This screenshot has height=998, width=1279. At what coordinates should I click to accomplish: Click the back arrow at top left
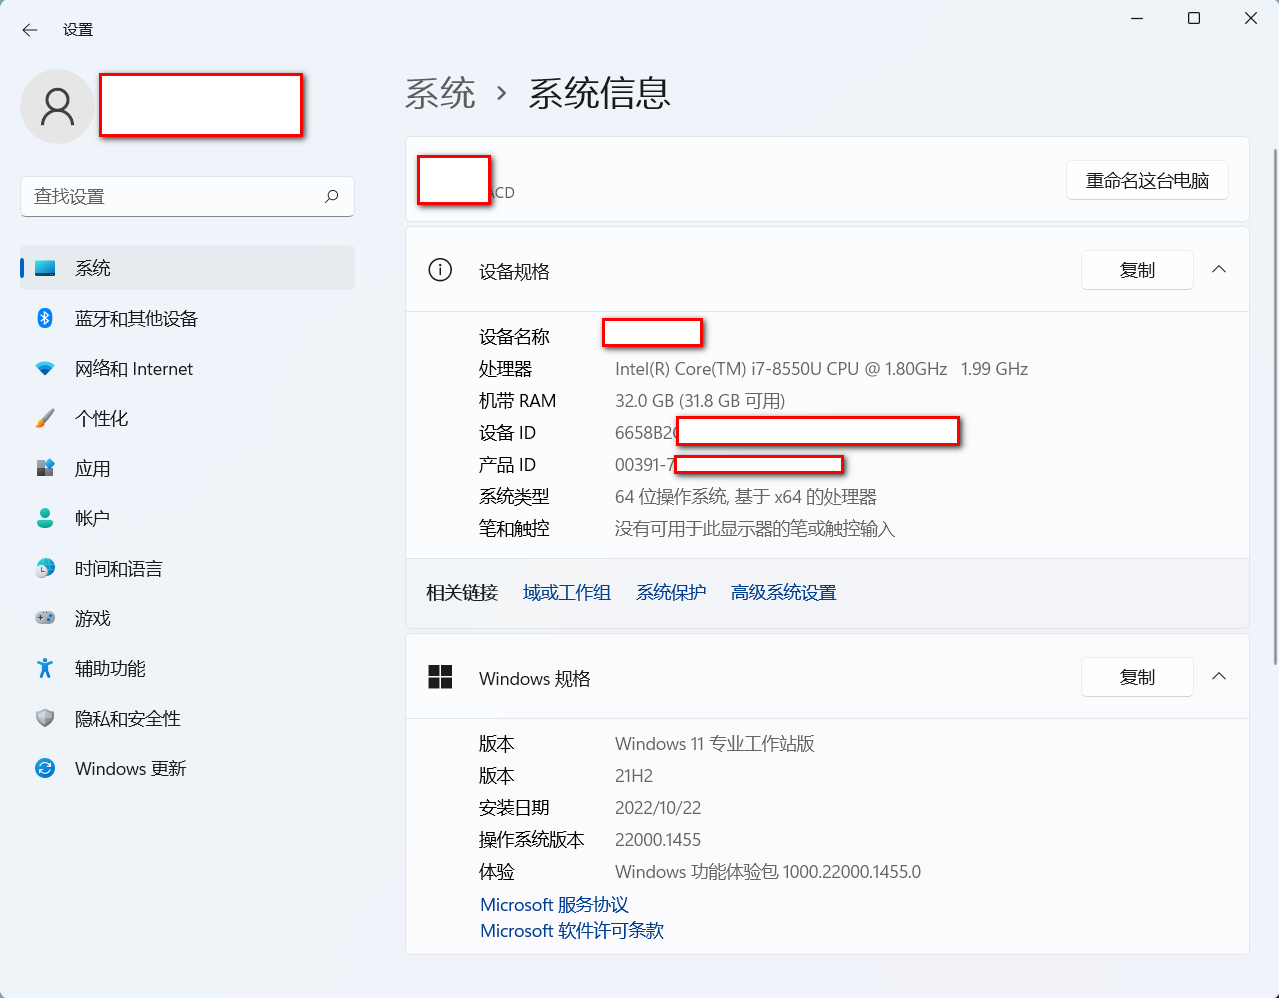click(x=29, y=29)
